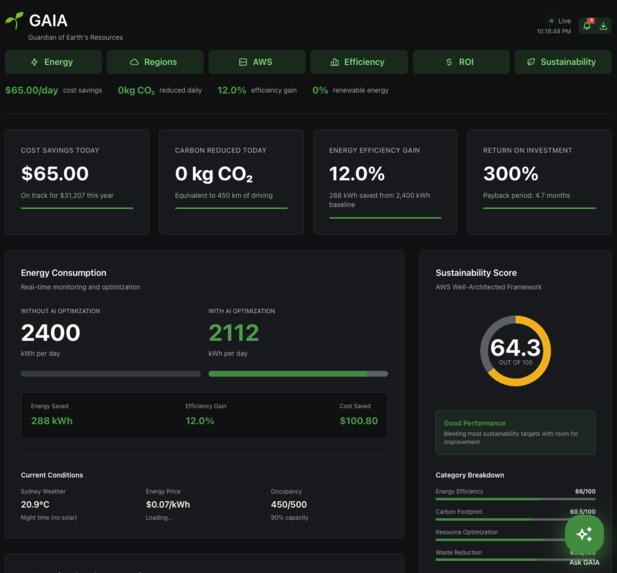This screenshot has width=617, height=573.
Task: Click 'Payback period: 4.7 months' text
Action: (526, 195)
